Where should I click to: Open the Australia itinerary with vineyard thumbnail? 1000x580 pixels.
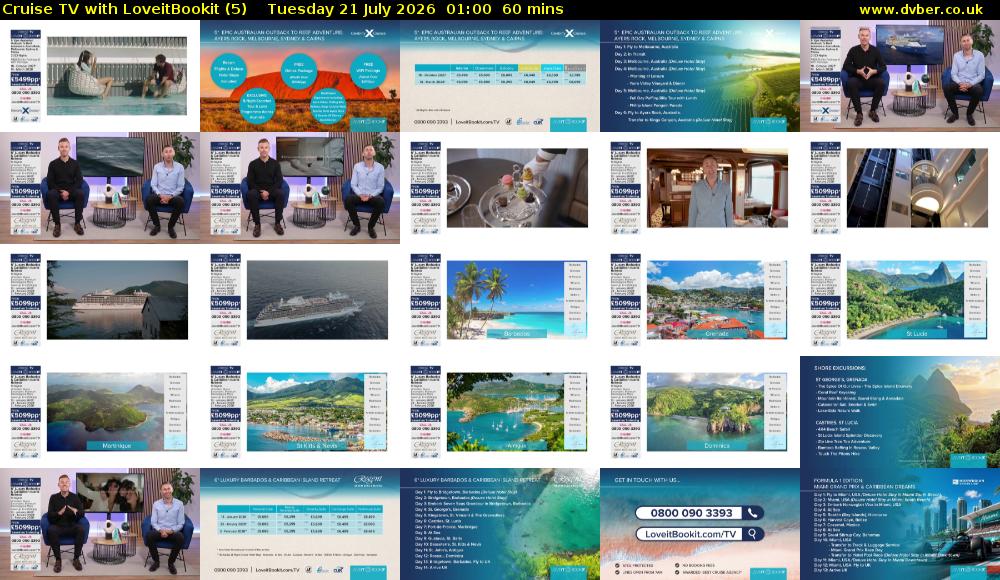(700, 76)
